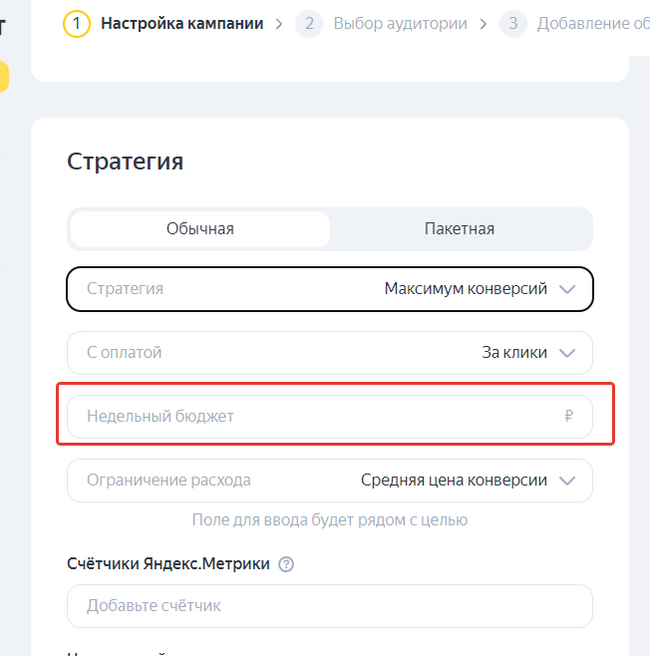Screen dimensions: 650x656
Task: Focus the Недельный бюджет input field
Action: pos(310,416)
